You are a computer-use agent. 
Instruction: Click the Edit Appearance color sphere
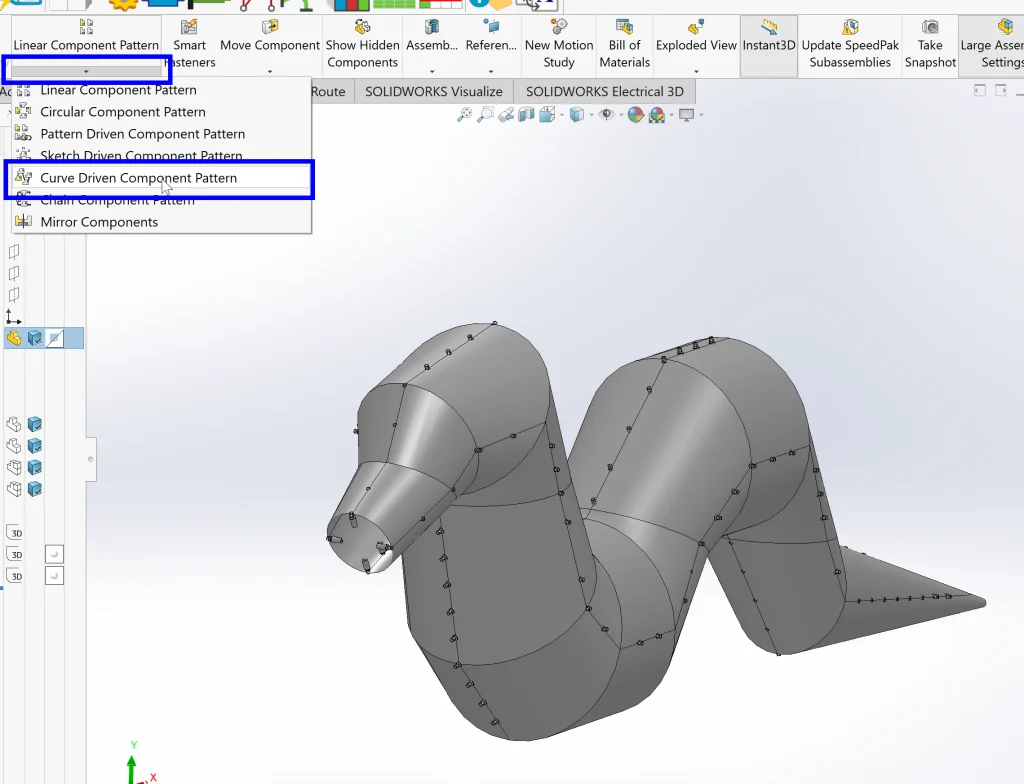click(634, 115)
